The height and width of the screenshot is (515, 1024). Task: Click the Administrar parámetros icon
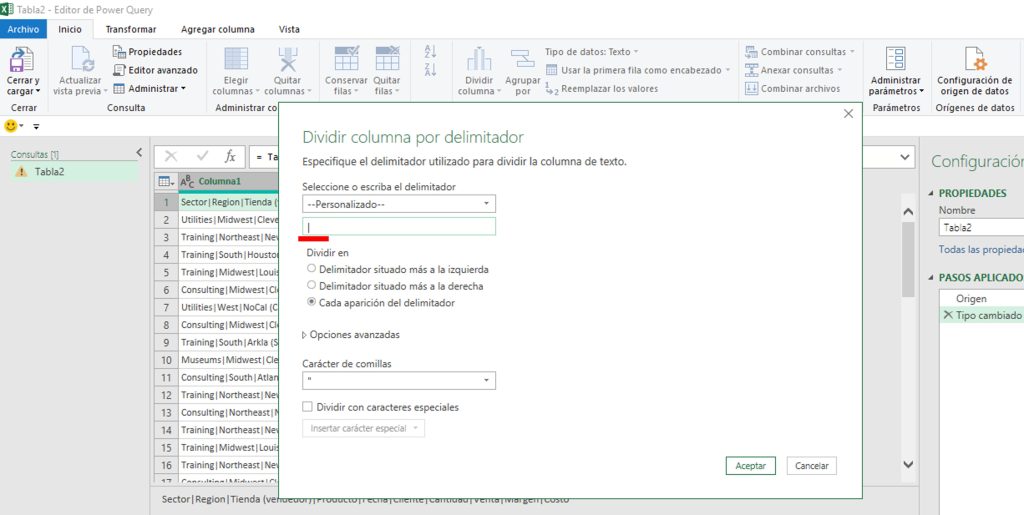coord(895,59)
